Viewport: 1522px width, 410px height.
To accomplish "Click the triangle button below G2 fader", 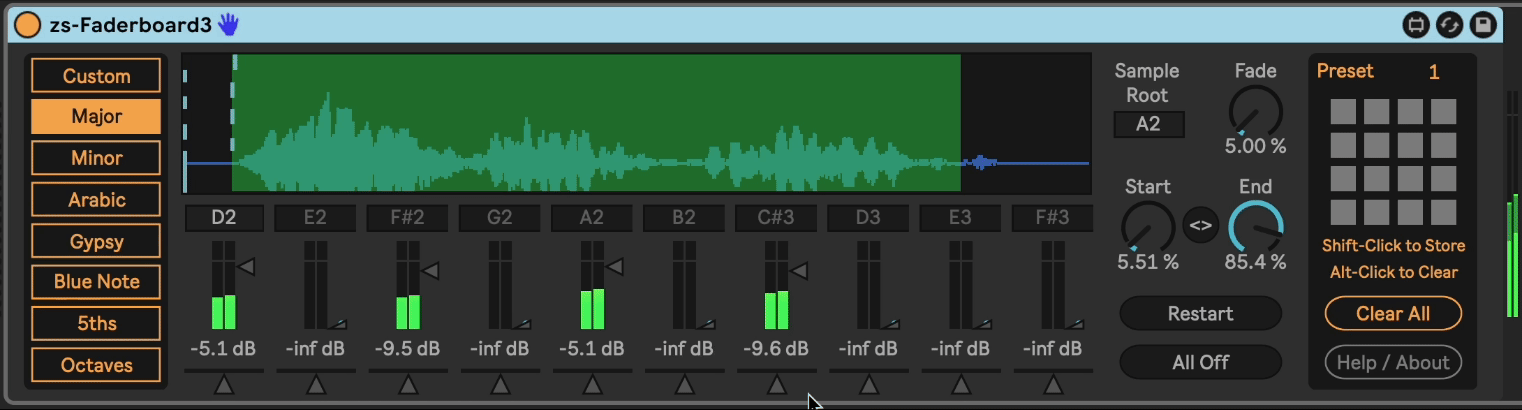I will tap(500, 384).
